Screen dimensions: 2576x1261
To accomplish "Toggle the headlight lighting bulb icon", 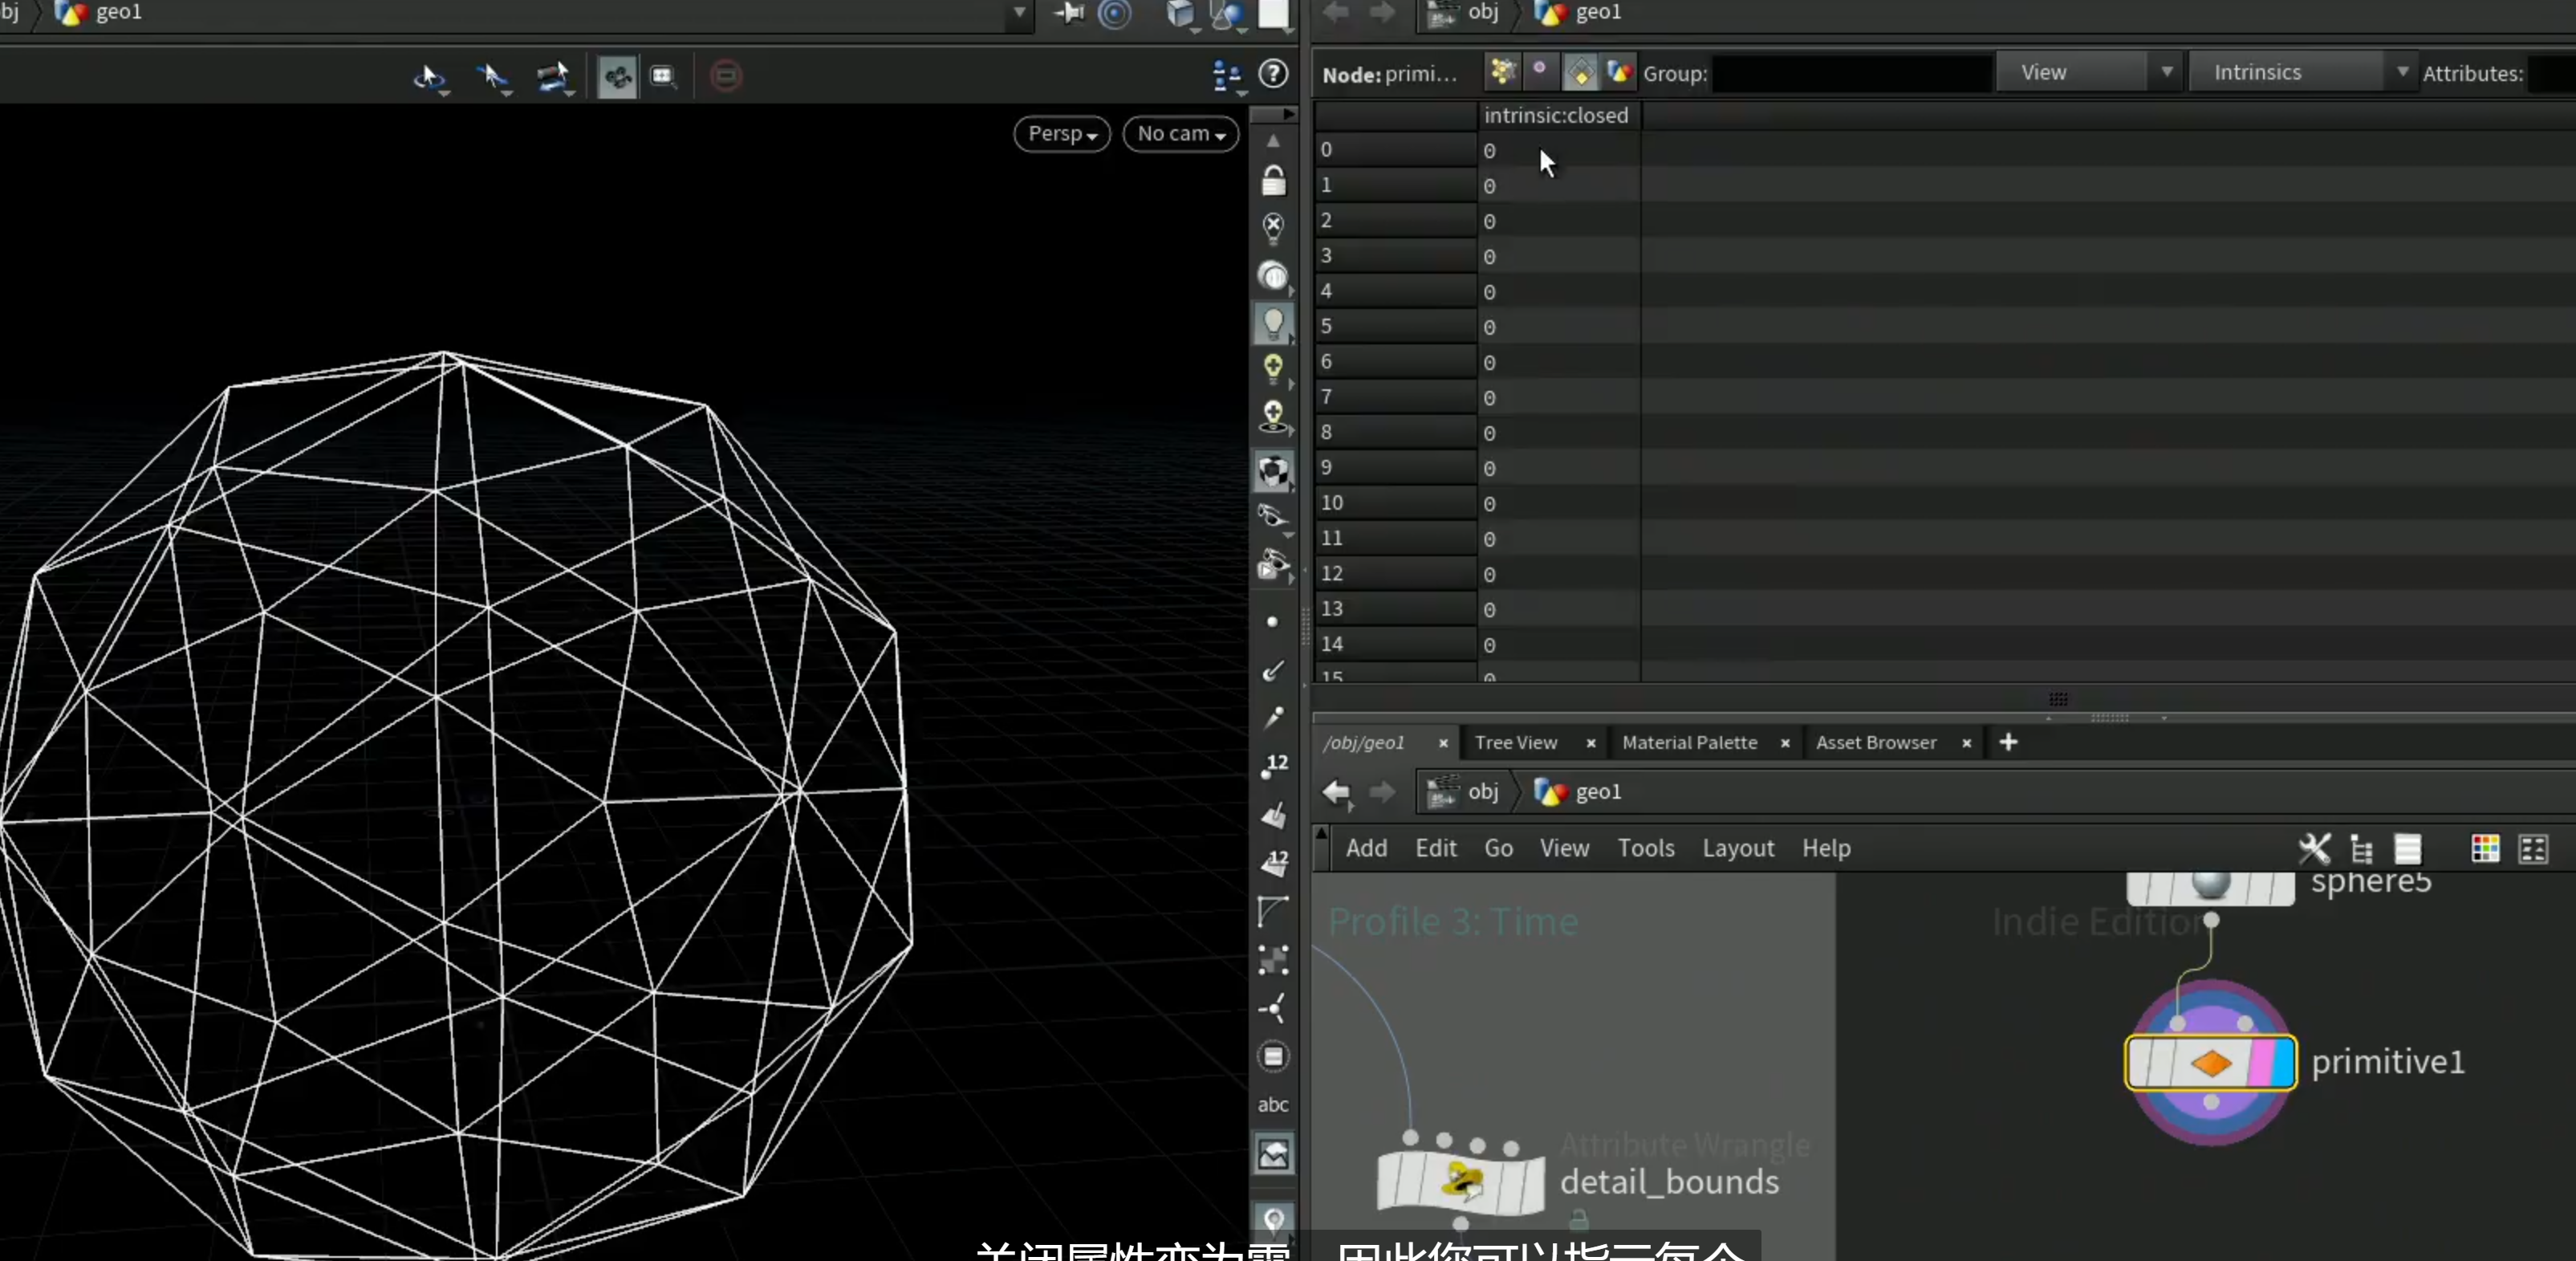I will pos(1273,323).
